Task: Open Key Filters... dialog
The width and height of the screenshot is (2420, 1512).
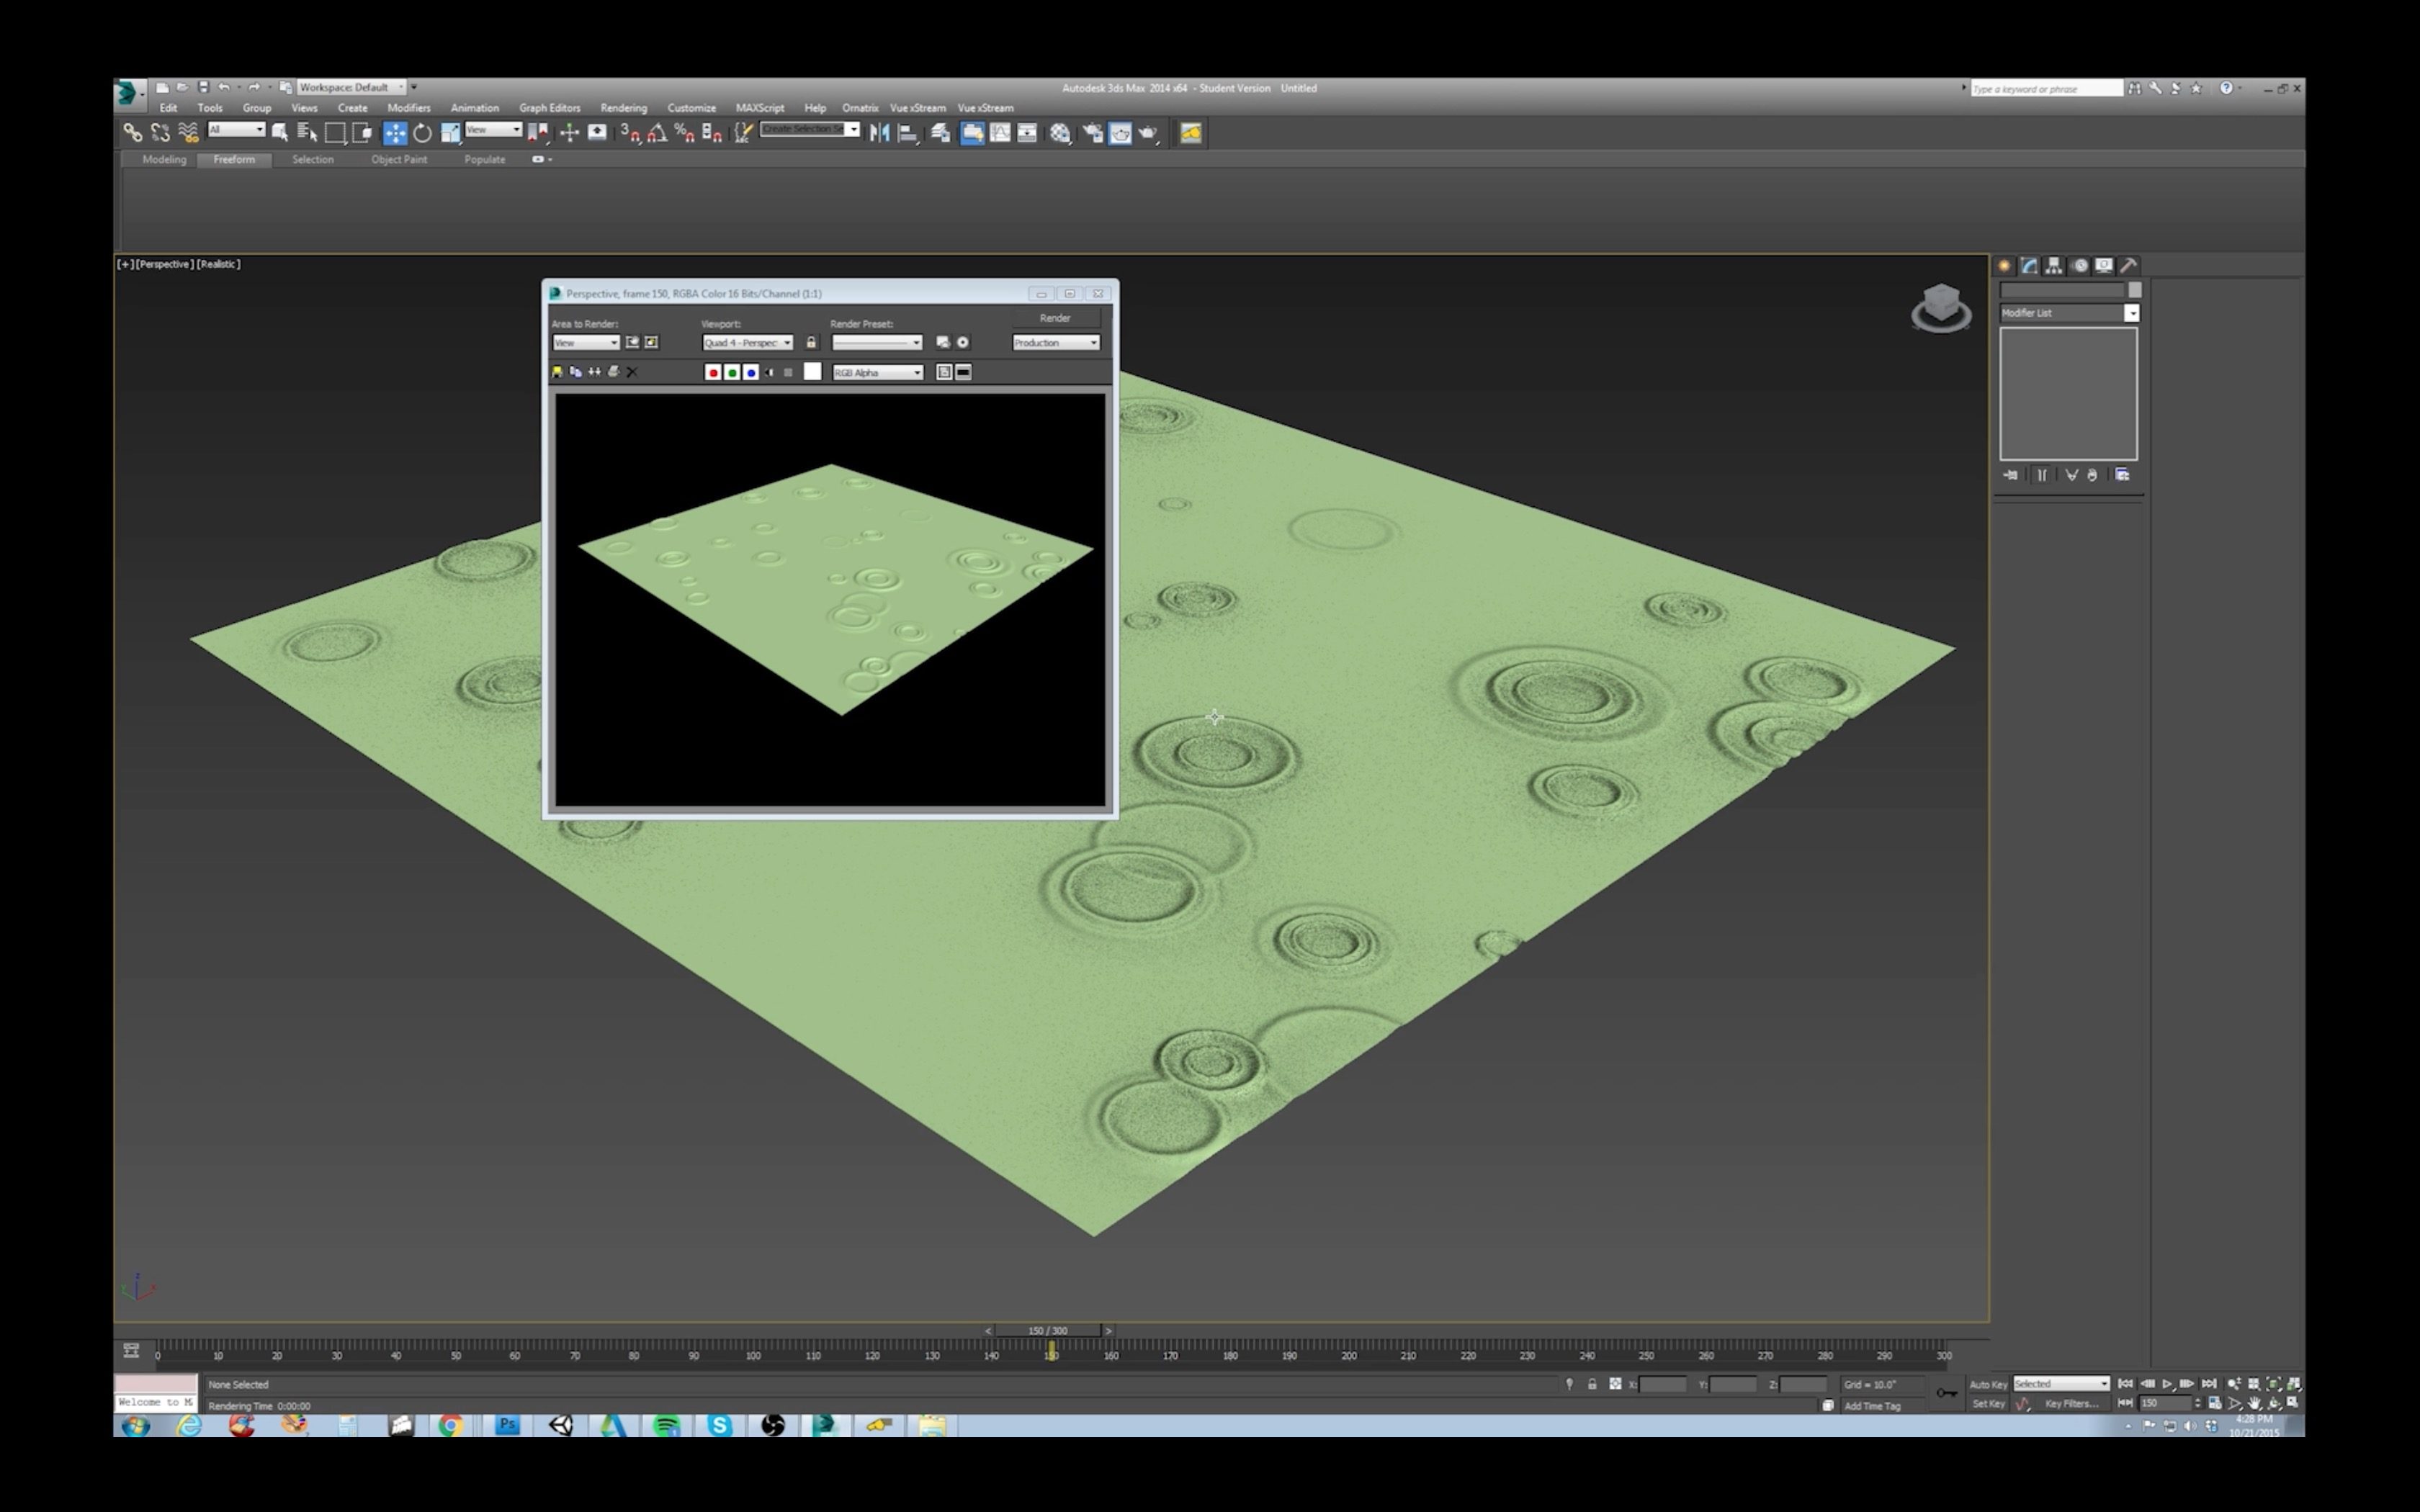Action: point(2072,1404)
